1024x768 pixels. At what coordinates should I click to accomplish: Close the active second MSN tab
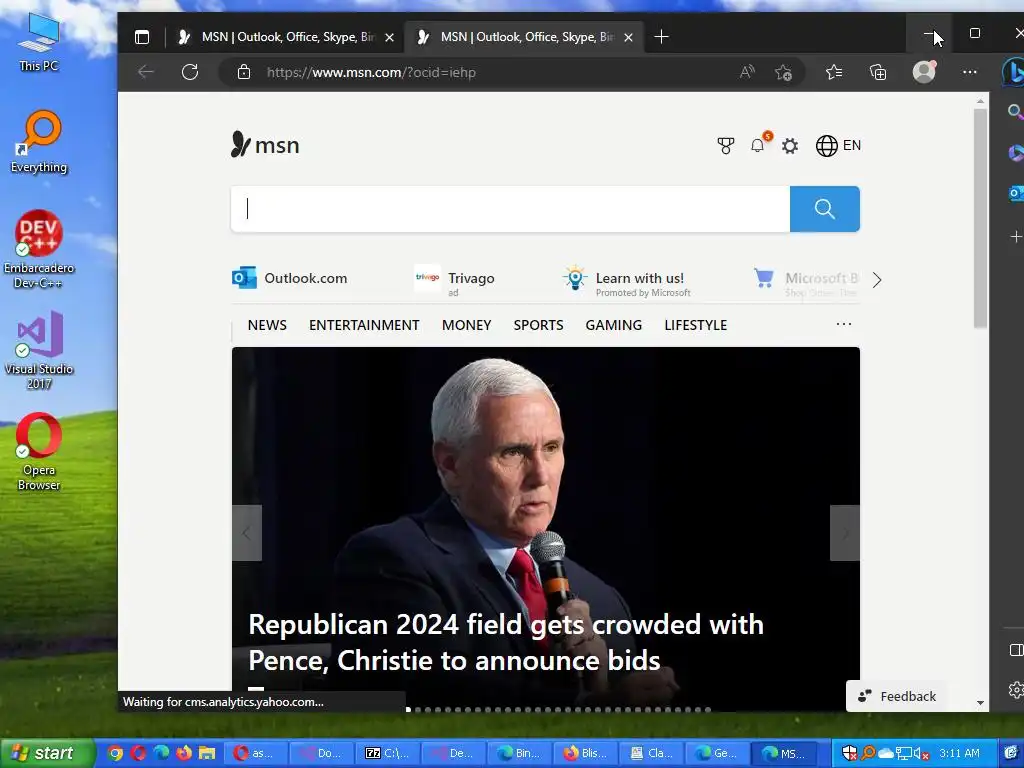(628, 38)
